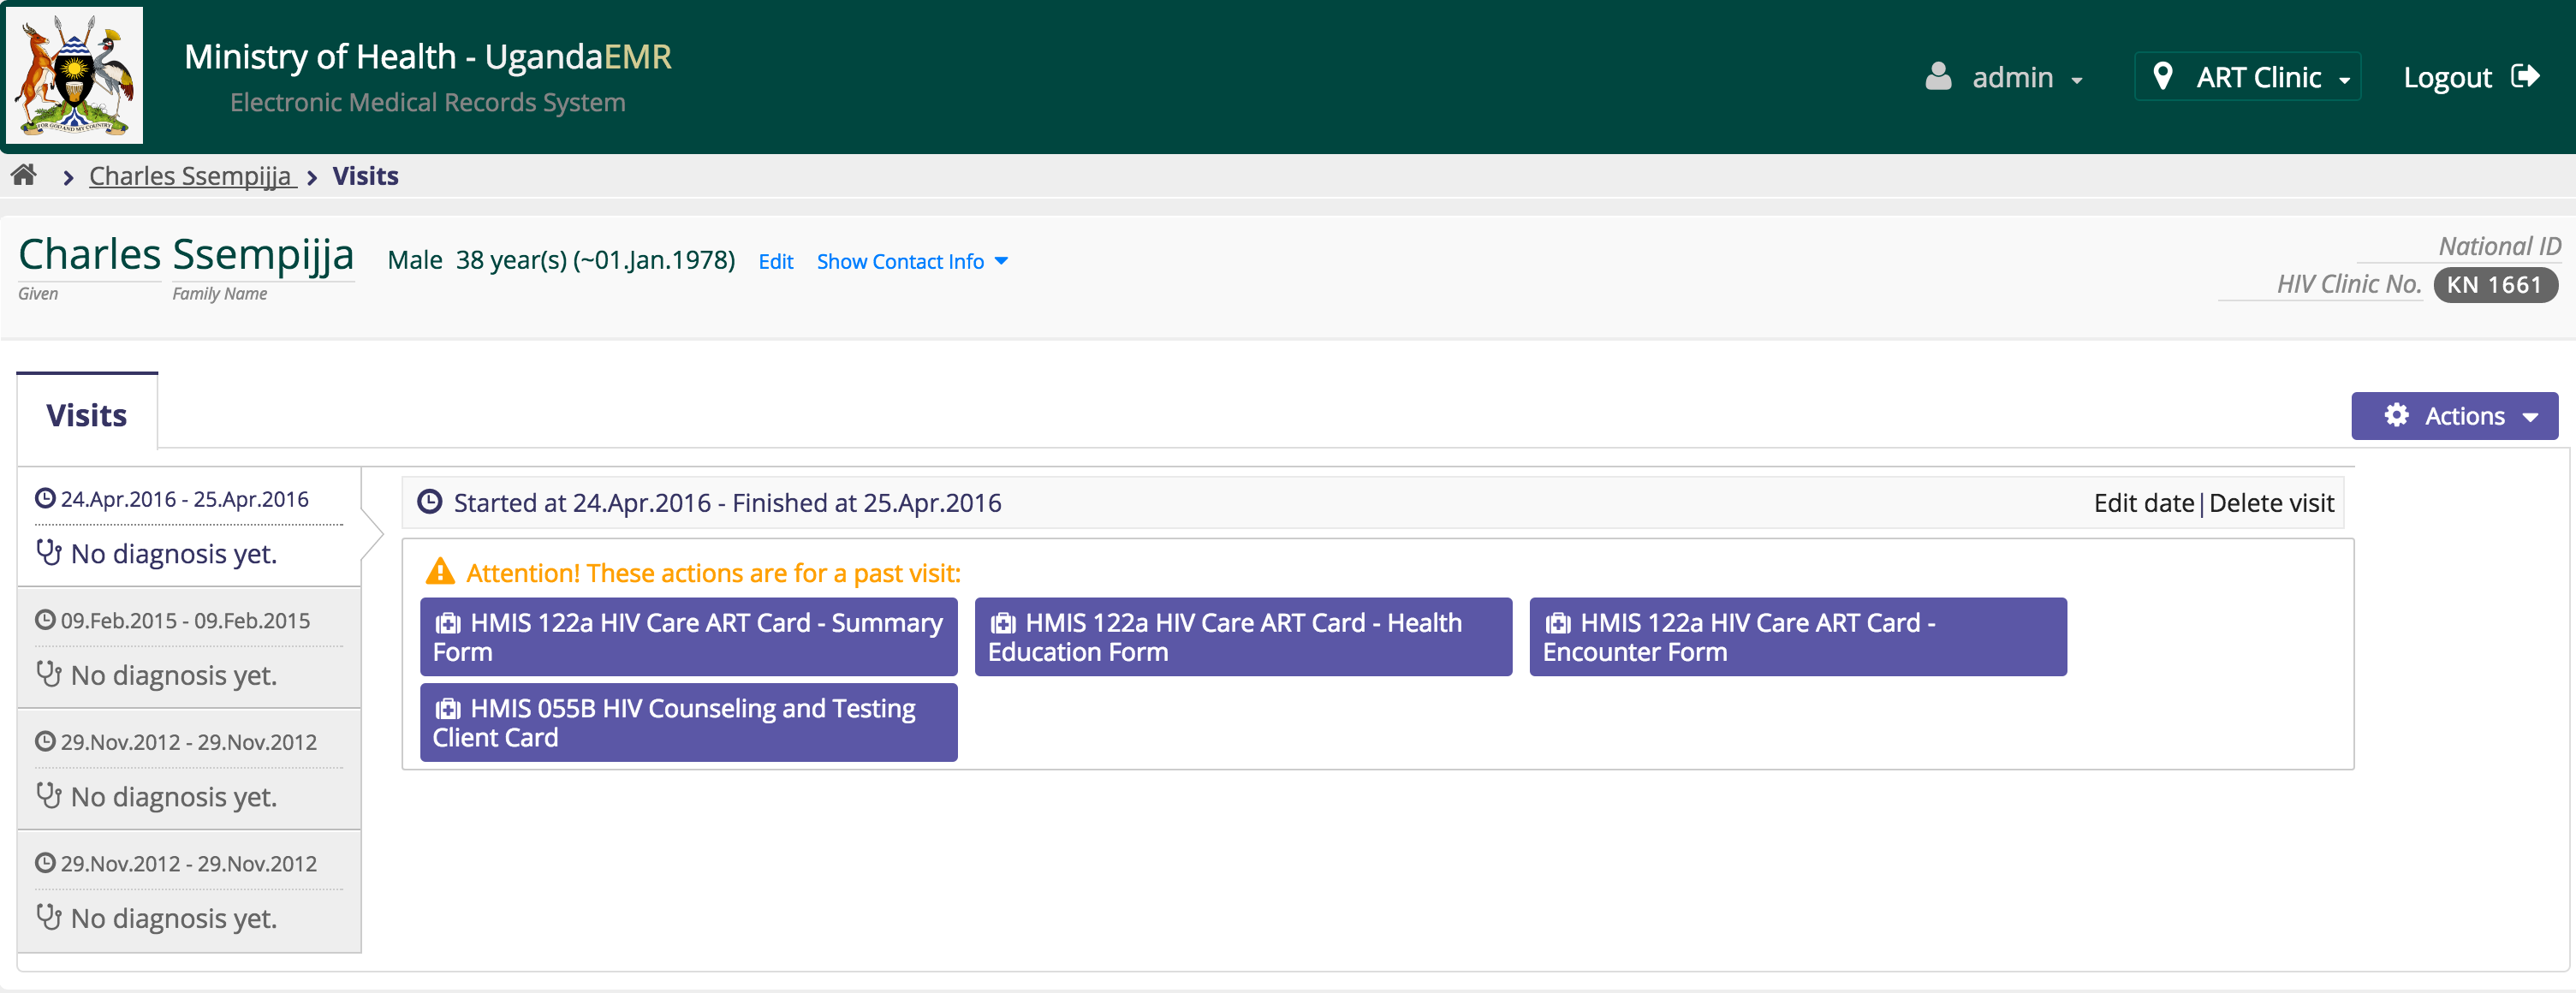Click the orange warning triangle icon
The height and width of the screenshot is (993, 2576).
(440, 572)
